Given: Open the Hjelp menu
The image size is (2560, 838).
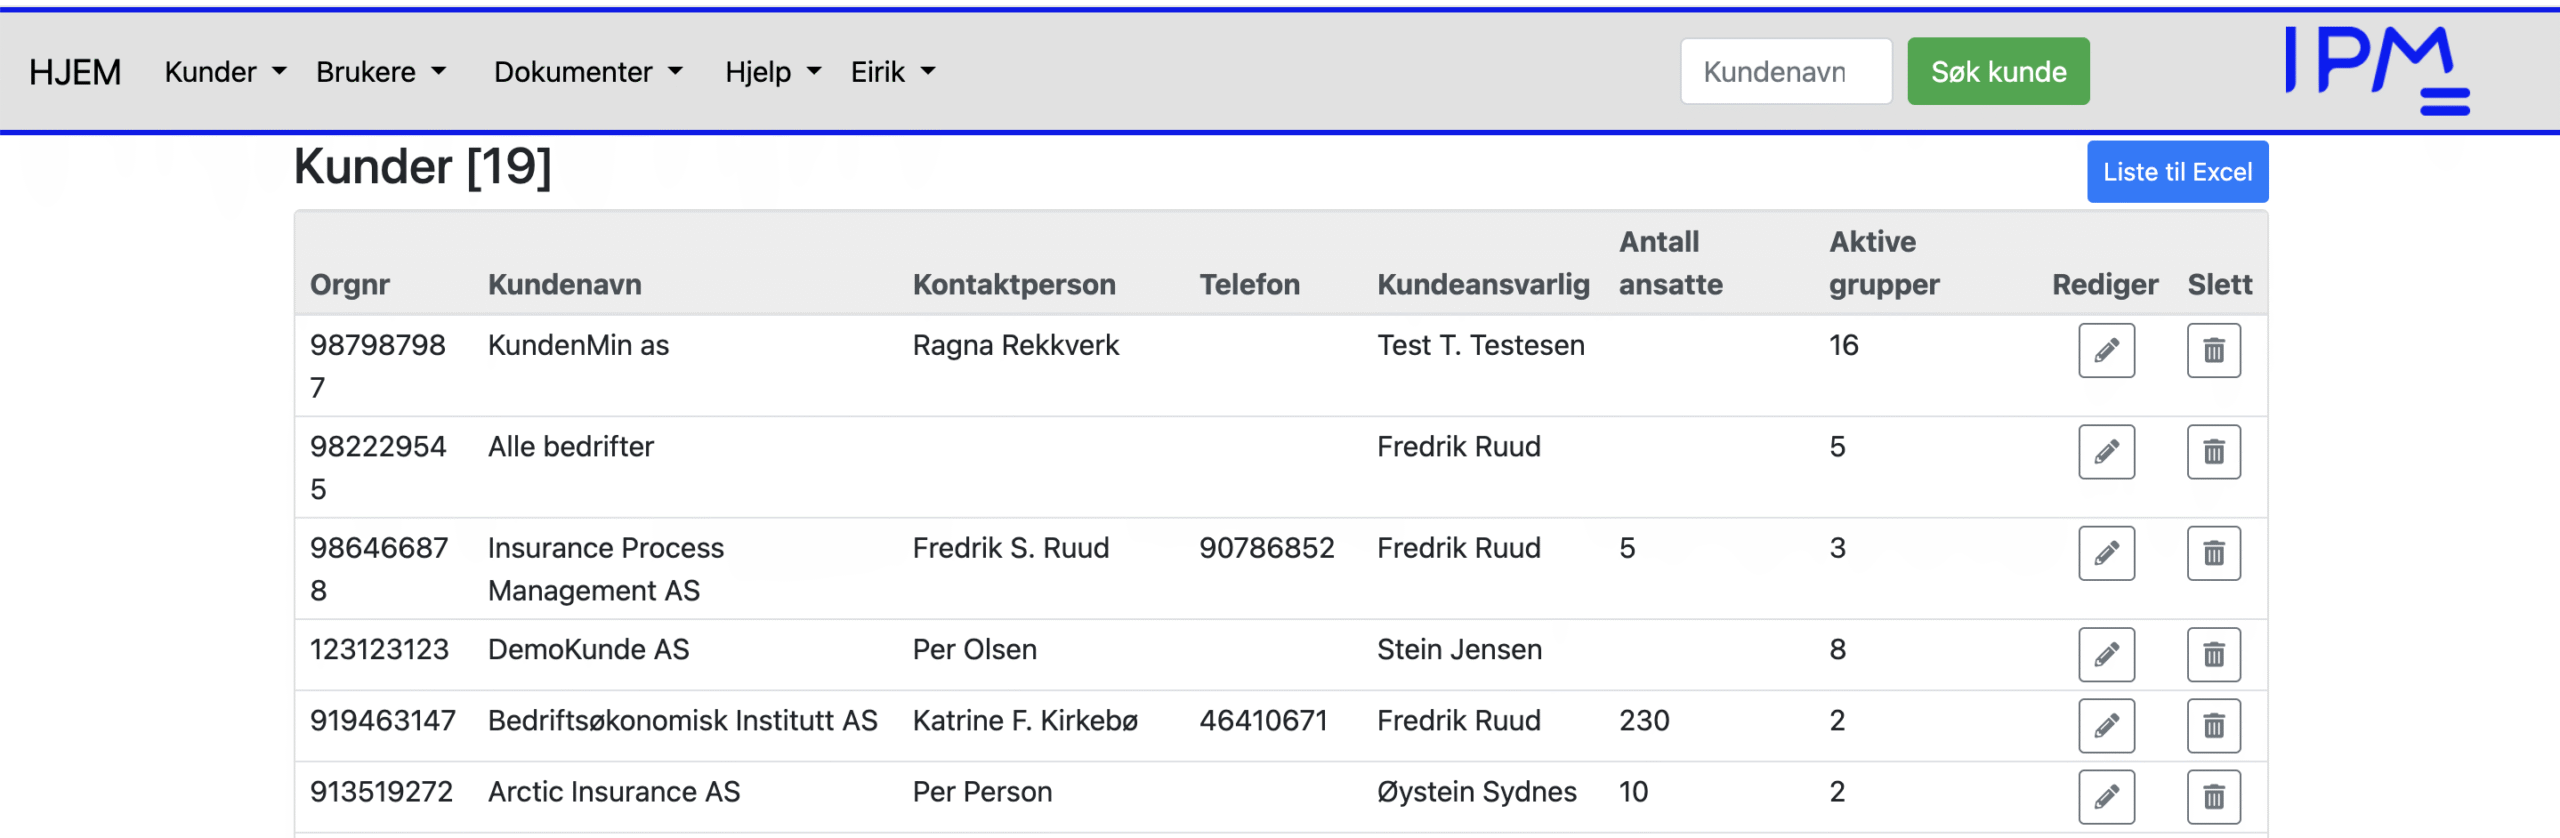Looking at the screenshot, I should pos(772,72).
